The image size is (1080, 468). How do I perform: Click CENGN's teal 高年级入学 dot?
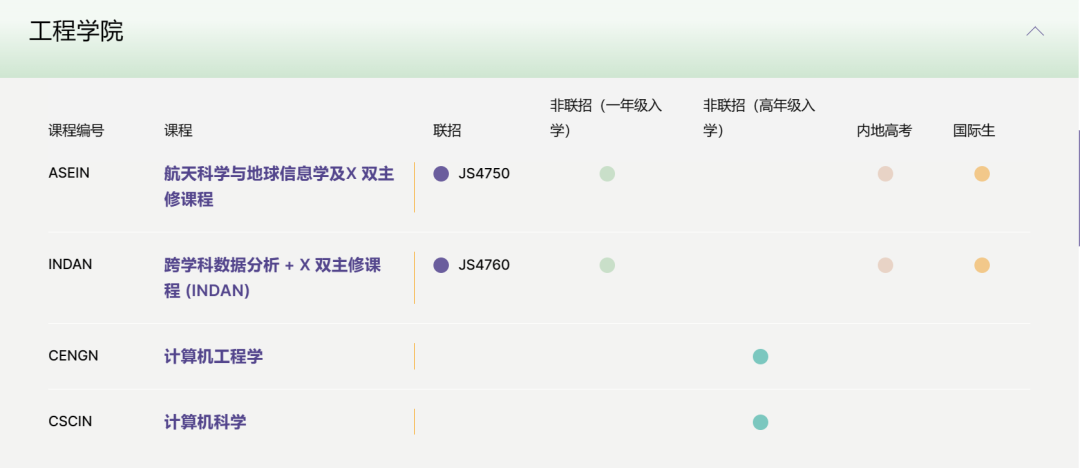click(760, 356)
